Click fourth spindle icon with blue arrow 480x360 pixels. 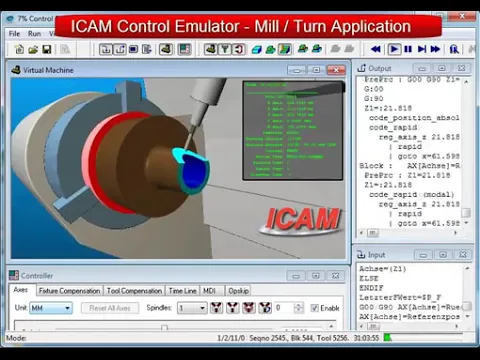[265, 308]
